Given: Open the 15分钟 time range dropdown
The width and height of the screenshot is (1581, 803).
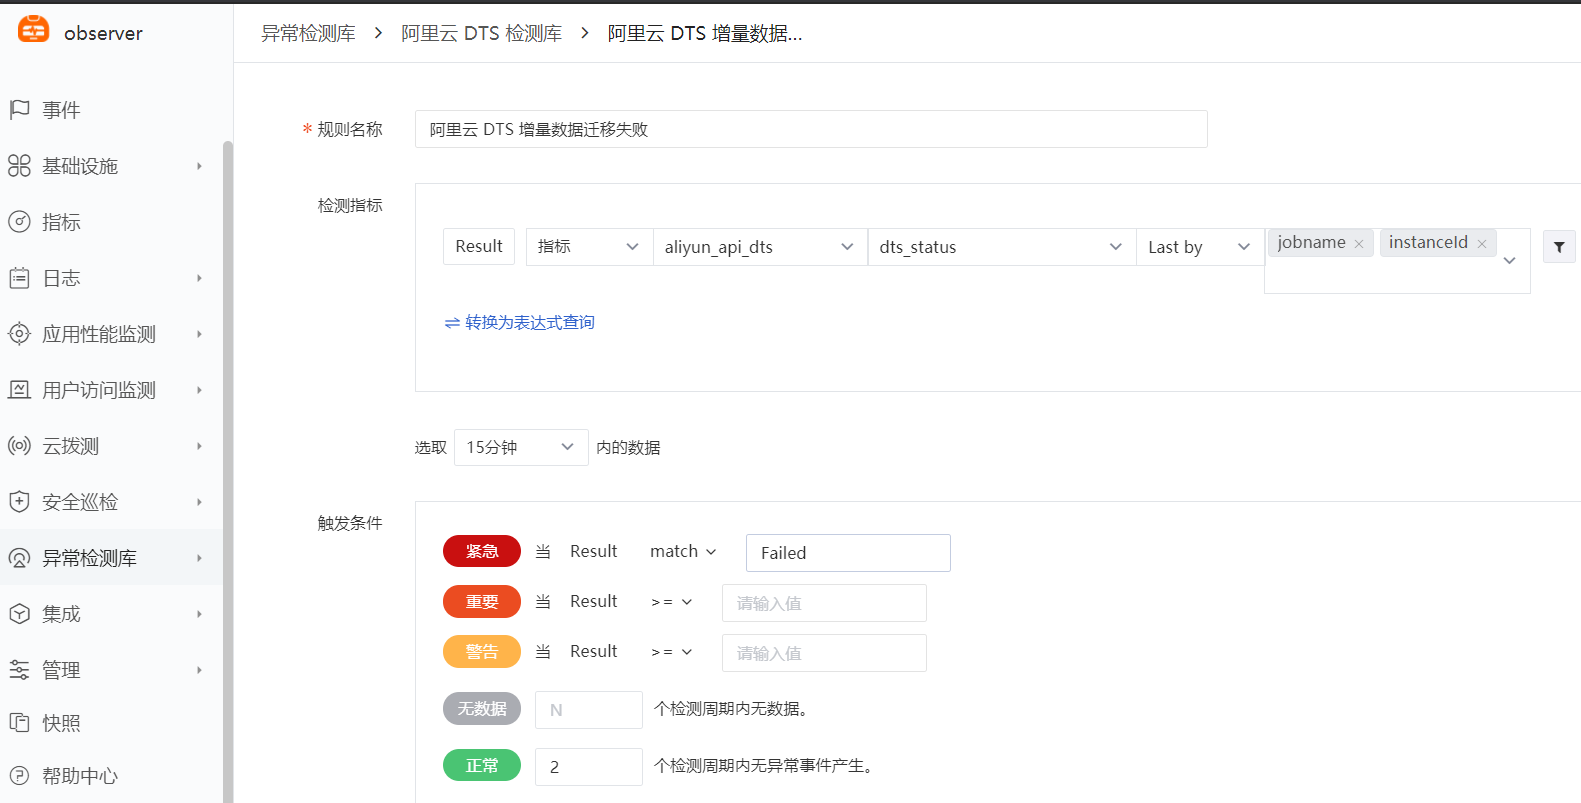Looking at the screenshot, I should [521, 447].
